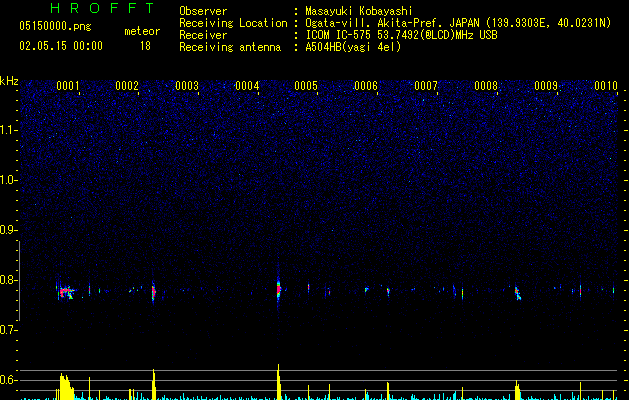
Task: Click the antenna value A504HB(yagi 4el)
Action: 353,47
